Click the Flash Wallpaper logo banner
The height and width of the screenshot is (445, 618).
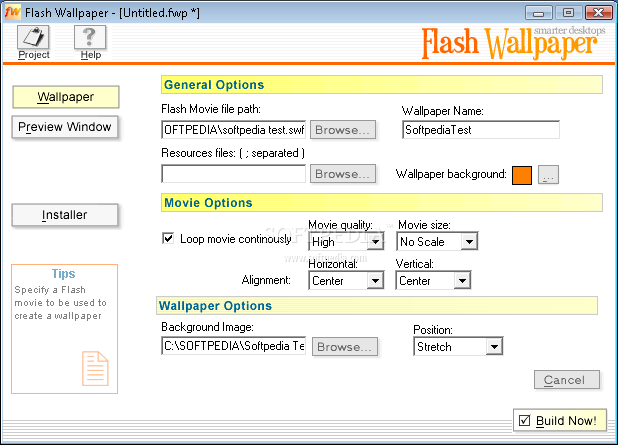pyautogui.click(x=513, y=43)
